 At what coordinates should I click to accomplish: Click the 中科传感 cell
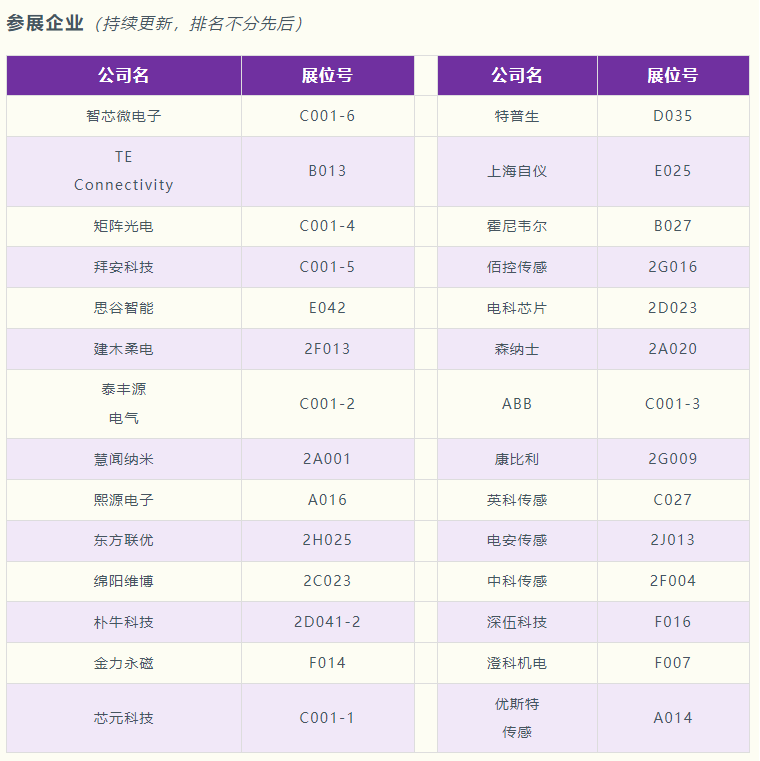coord(517,581)
